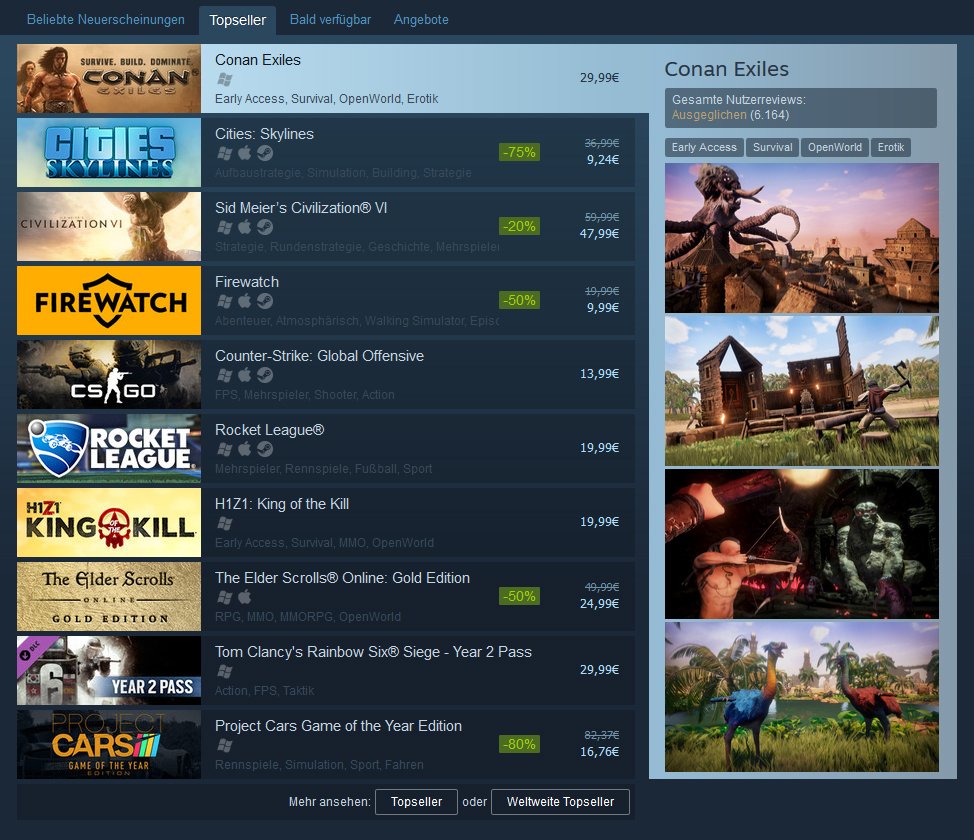Click the Apple icon in Civilization VI row
Screen dimensions: 974x840
click(245, 227)
